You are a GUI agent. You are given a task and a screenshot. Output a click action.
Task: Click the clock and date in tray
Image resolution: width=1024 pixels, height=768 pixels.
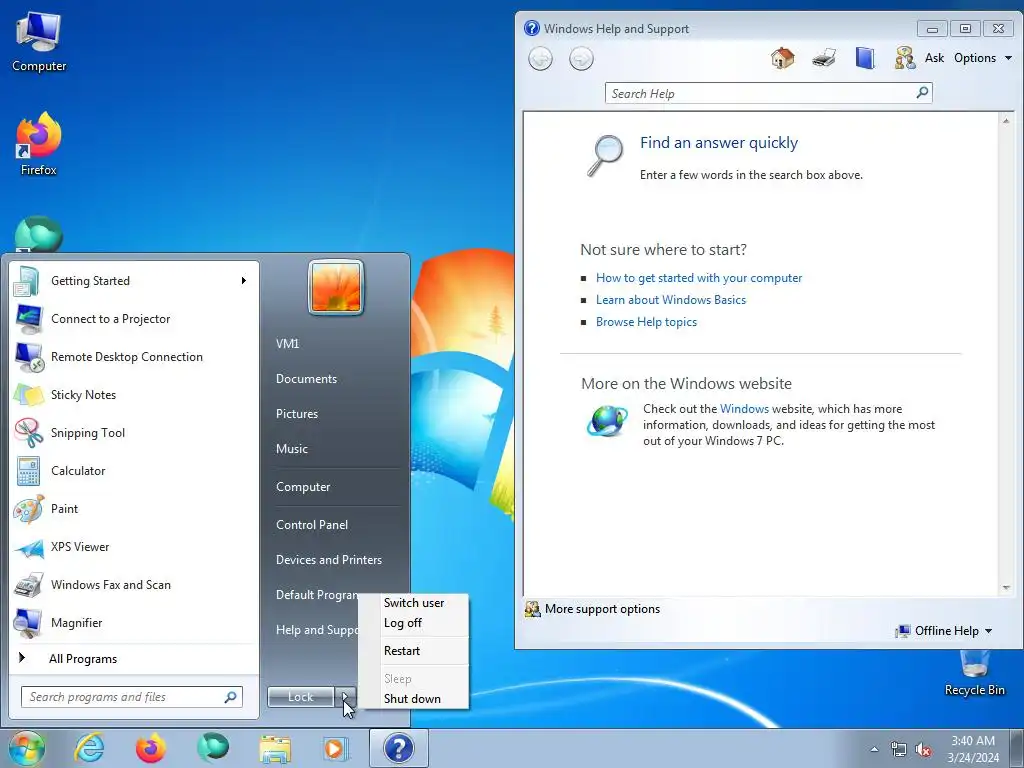tap(973, 749)
